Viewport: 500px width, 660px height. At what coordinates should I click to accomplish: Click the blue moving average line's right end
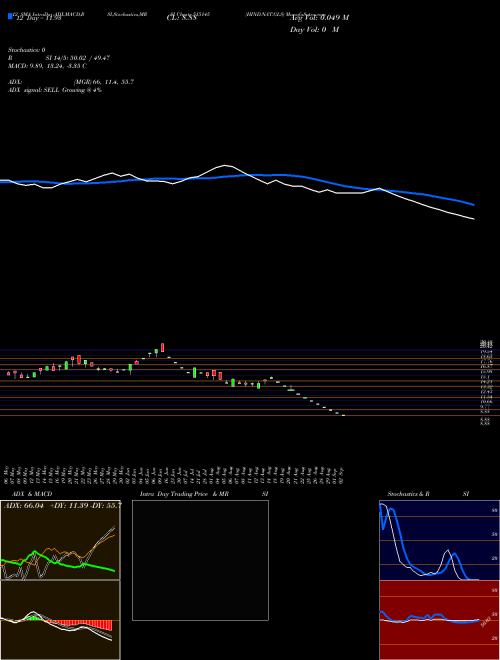pyautogui.click(x=473, y=205)
